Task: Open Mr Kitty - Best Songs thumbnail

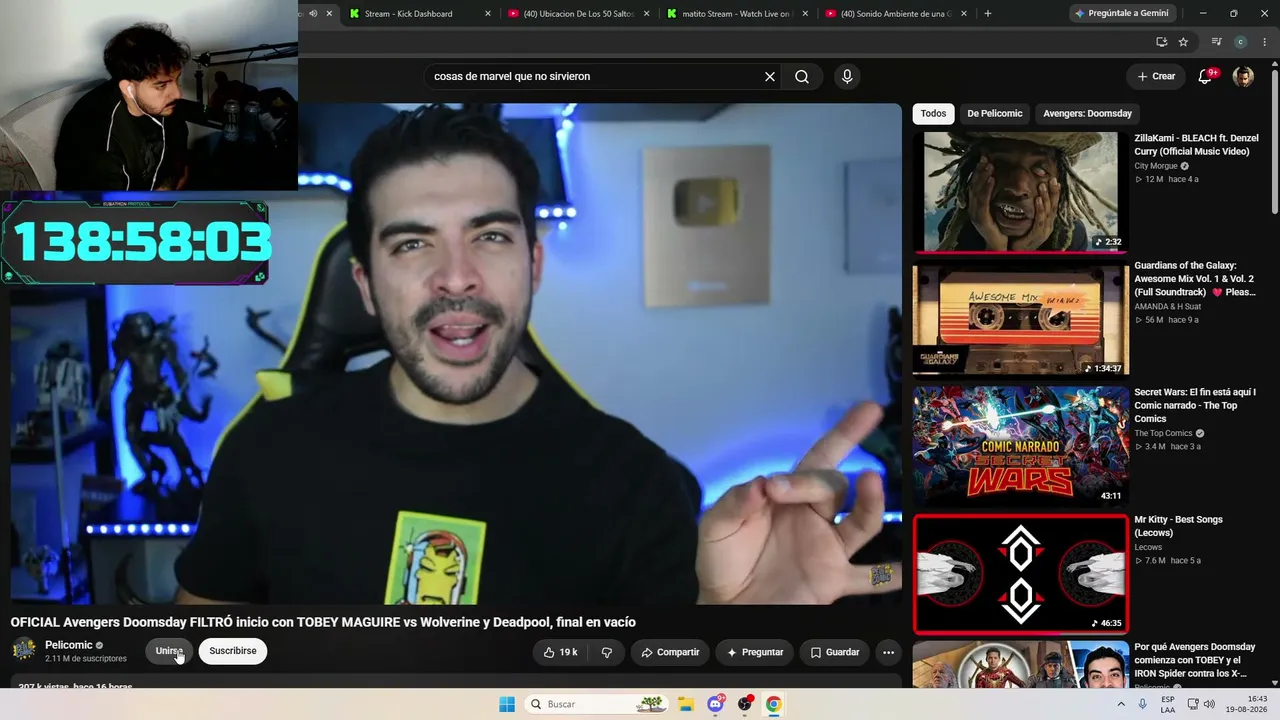Action: [1021, 574]
